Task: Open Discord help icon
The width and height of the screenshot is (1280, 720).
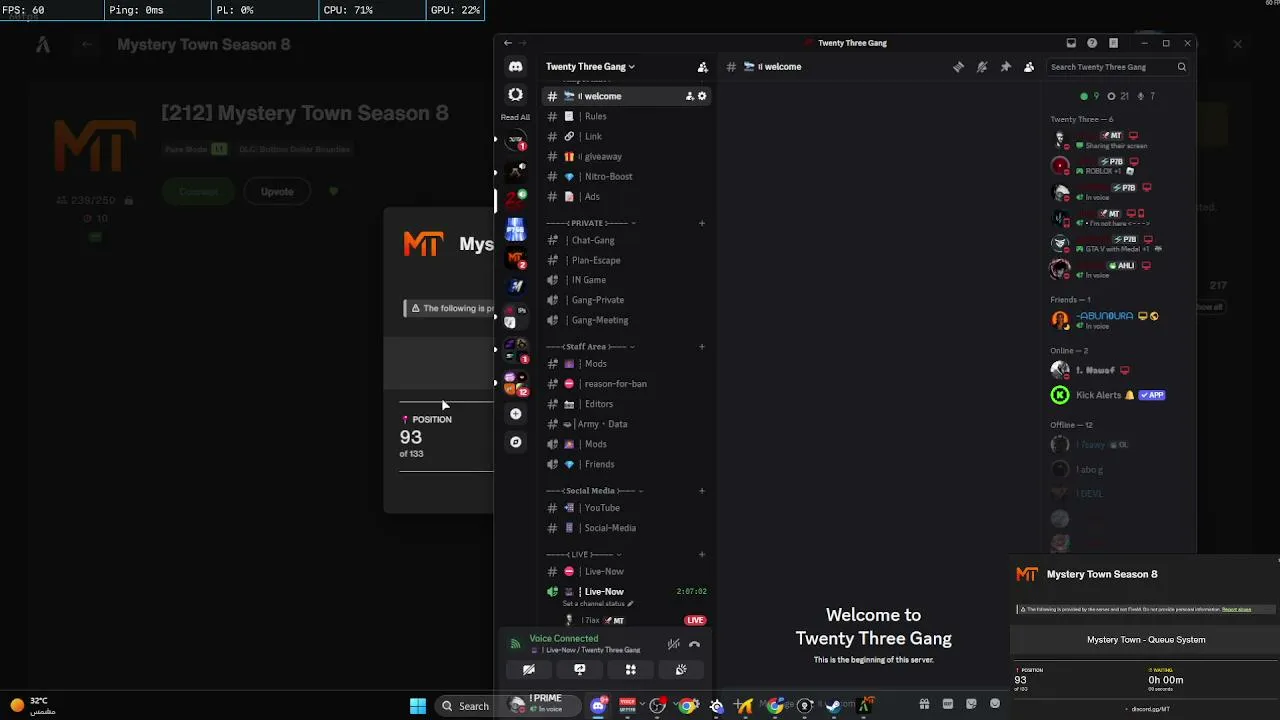Action: tap(1092, 43)
